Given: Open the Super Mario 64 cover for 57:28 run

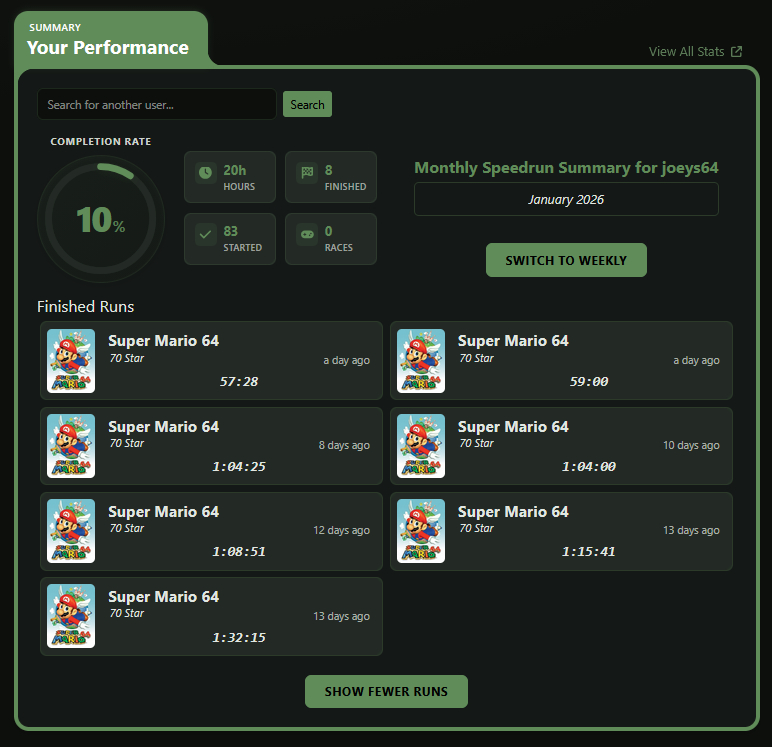Looking at the screenshot, I should [x=71, y=360].
